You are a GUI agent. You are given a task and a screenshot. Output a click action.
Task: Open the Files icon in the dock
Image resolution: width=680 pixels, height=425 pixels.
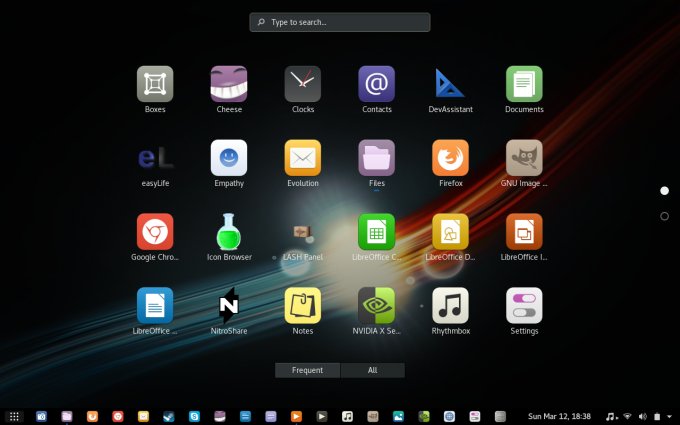tap(67, 416)
